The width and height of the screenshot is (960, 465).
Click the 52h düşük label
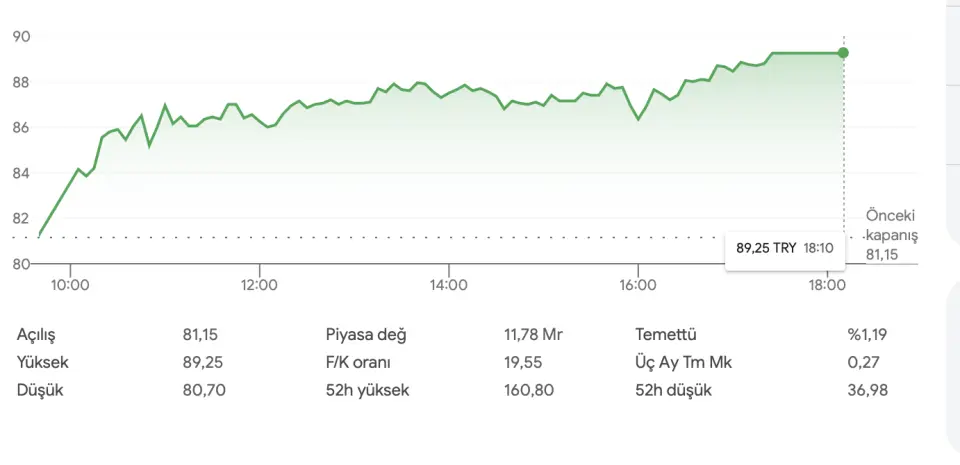(673, 390)
